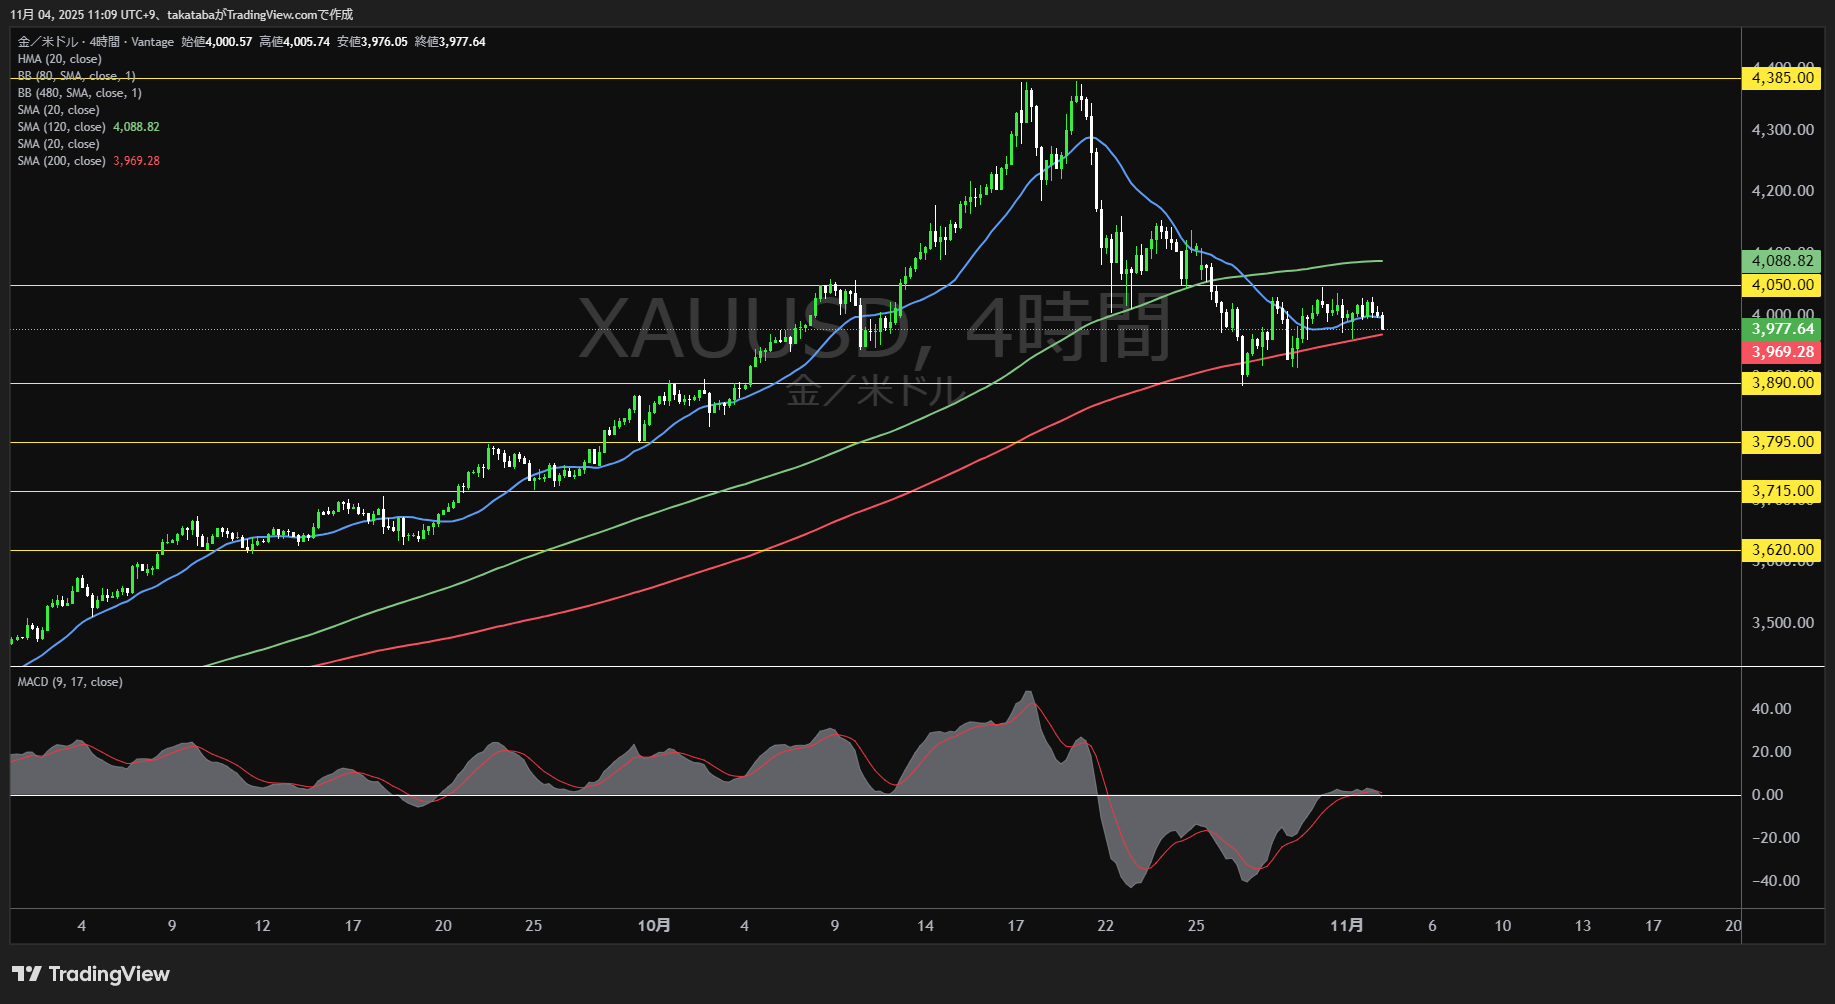Click the SMA (120, close) indicator legend
Viewport: 1835px width, 1004px height.
[x=61, y=127]
